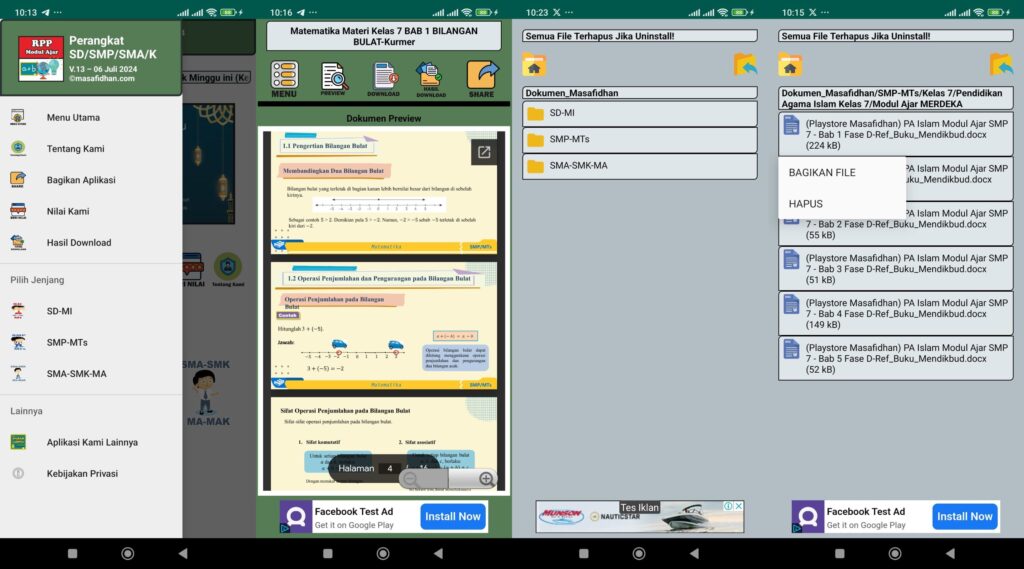1024x569 pixels.
Task: Choose SD-MI level icon in drawer
Action: point(18,311)
